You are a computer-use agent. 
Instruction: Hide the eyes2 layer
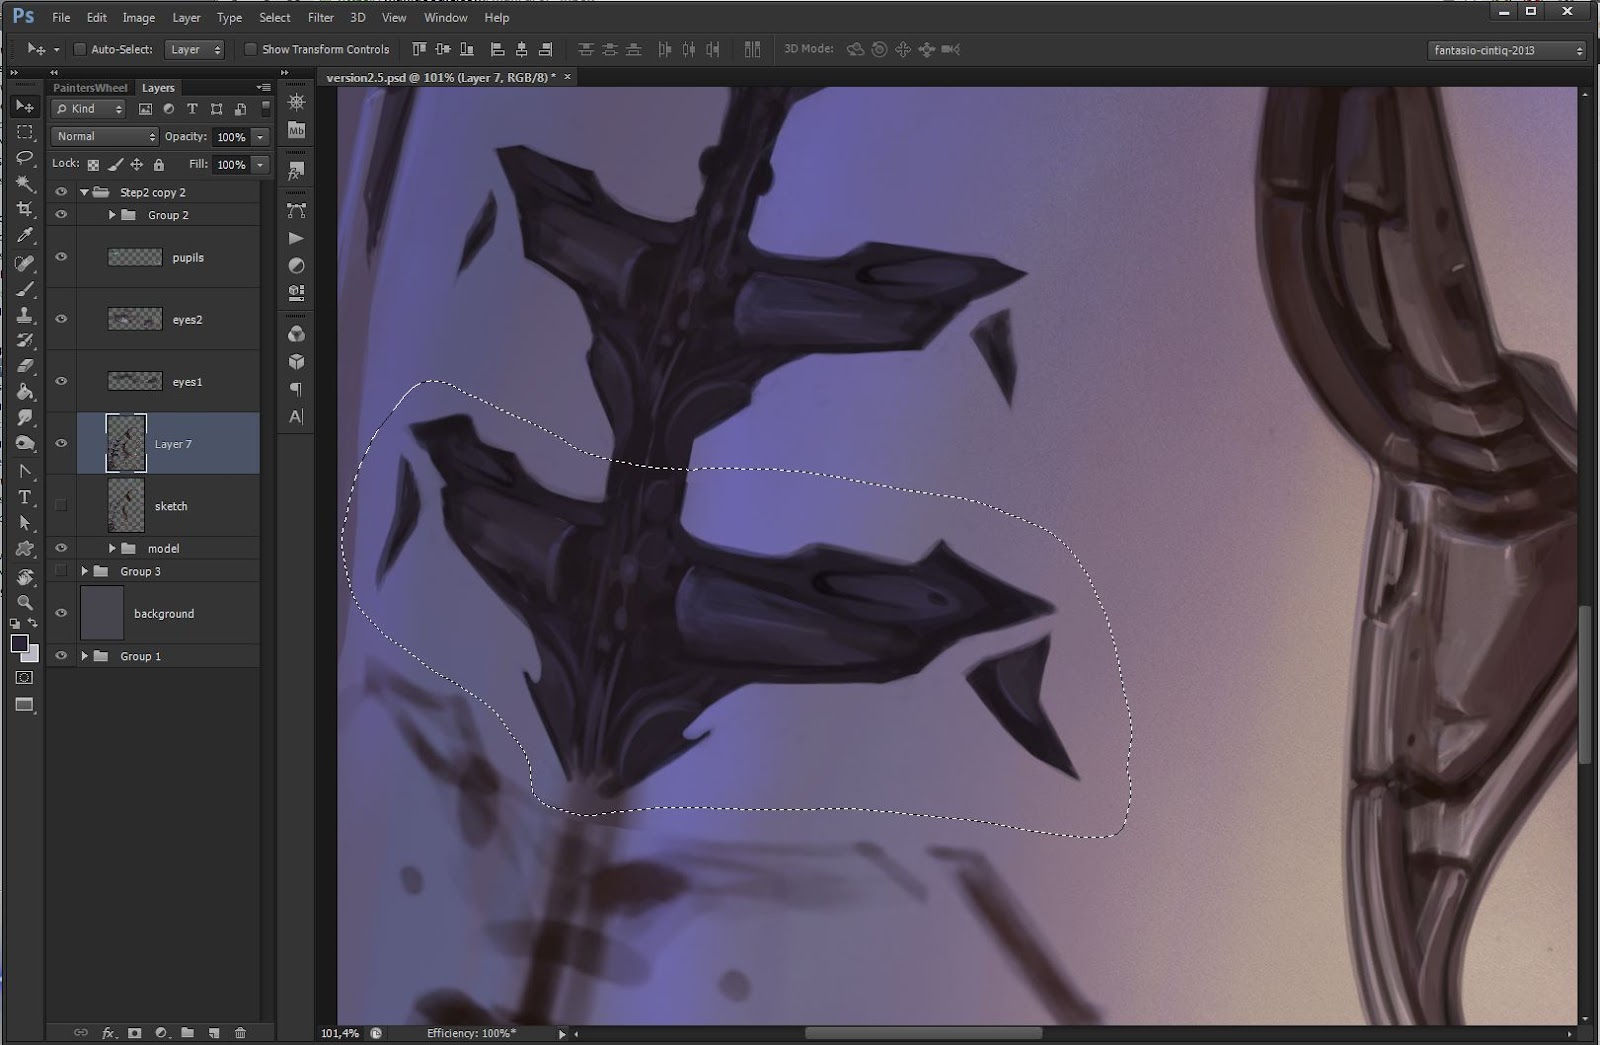[x=61, y=319]
